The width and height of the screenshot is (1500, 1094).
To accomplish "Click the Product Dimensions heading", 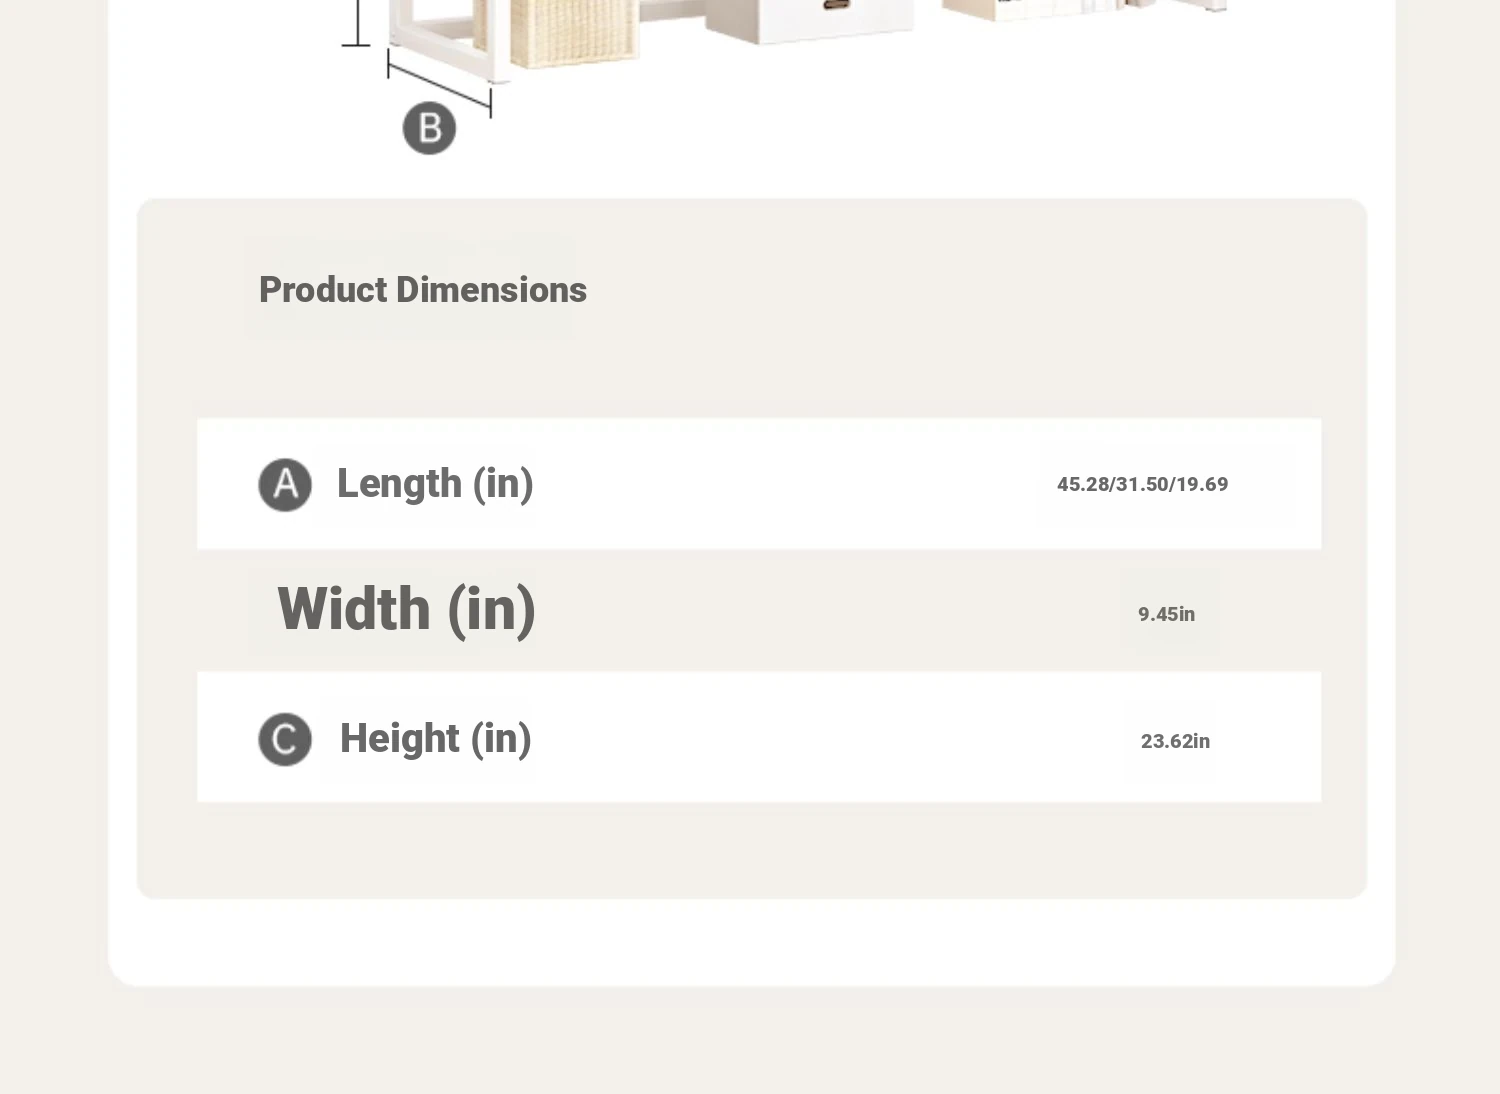I will tap(423, 290).
